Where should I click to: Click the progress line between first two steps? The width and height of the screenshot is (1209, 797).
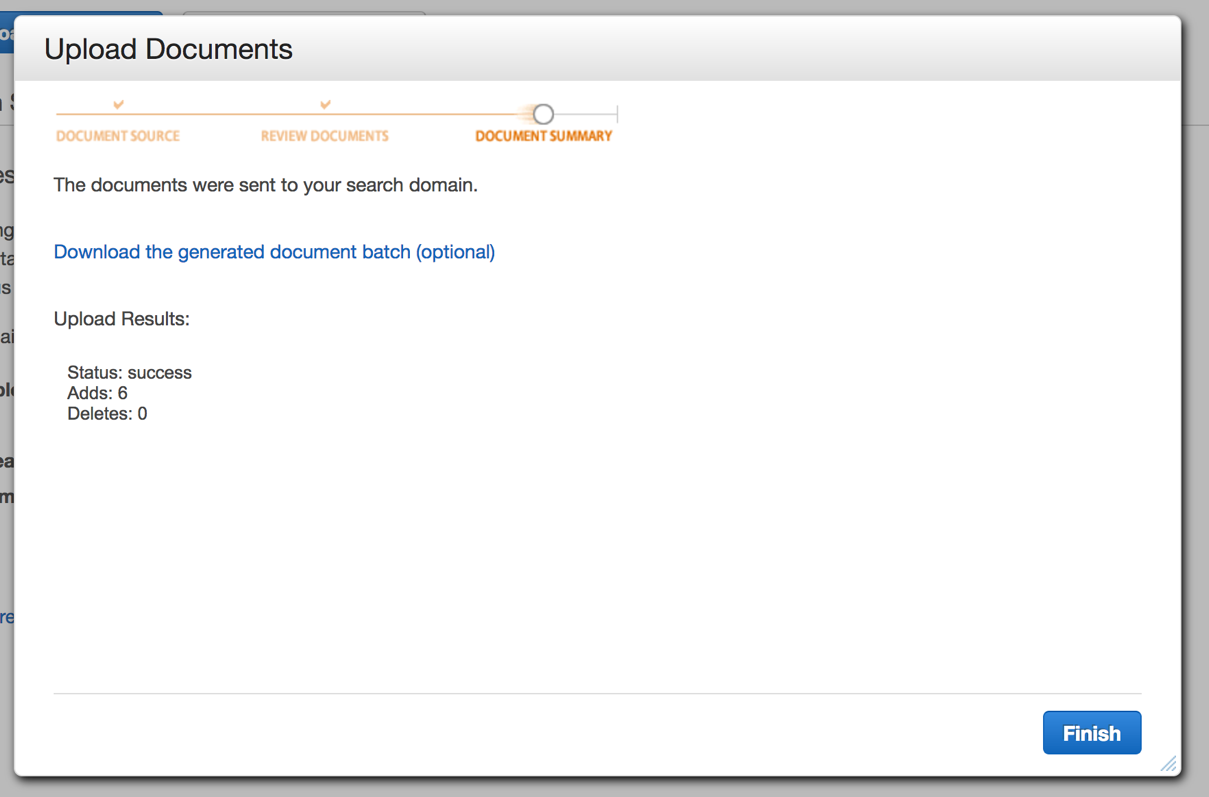pos(222,114)
